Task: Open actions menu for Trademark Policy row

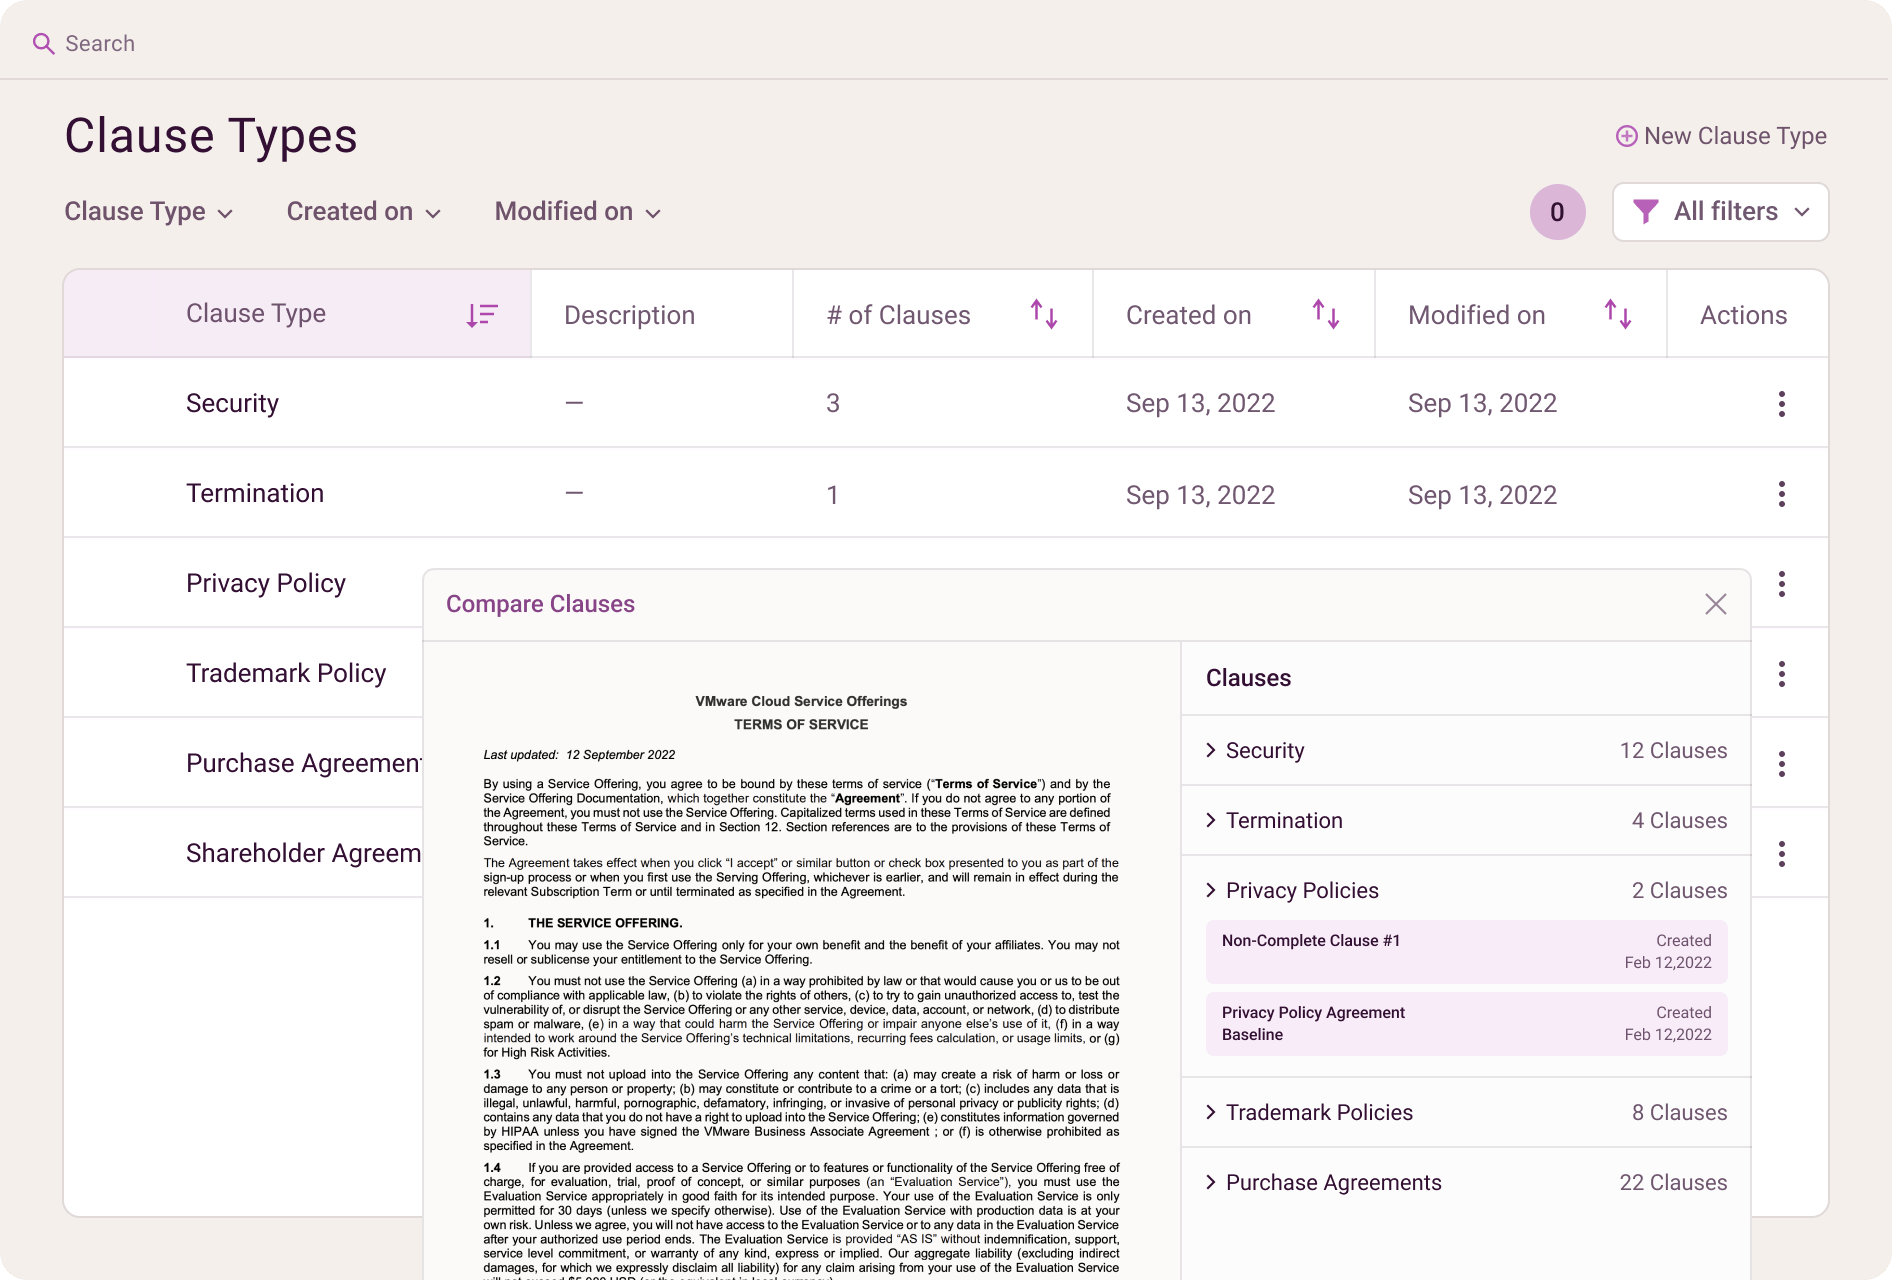Action: (1781, 674)
